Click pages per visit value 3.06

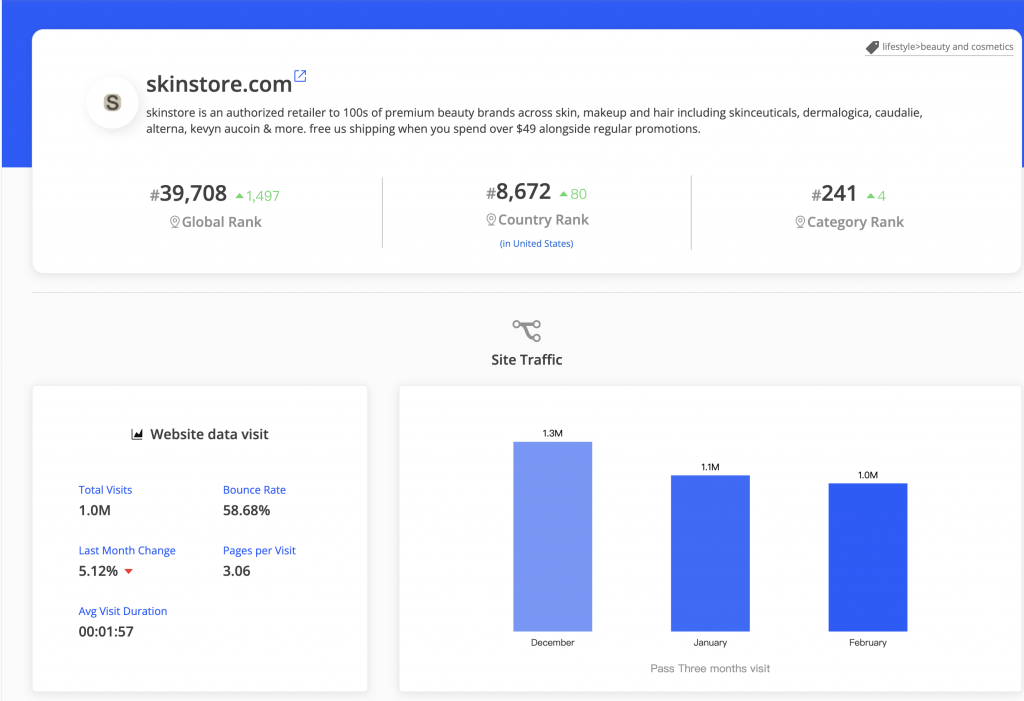click(236, 571)
